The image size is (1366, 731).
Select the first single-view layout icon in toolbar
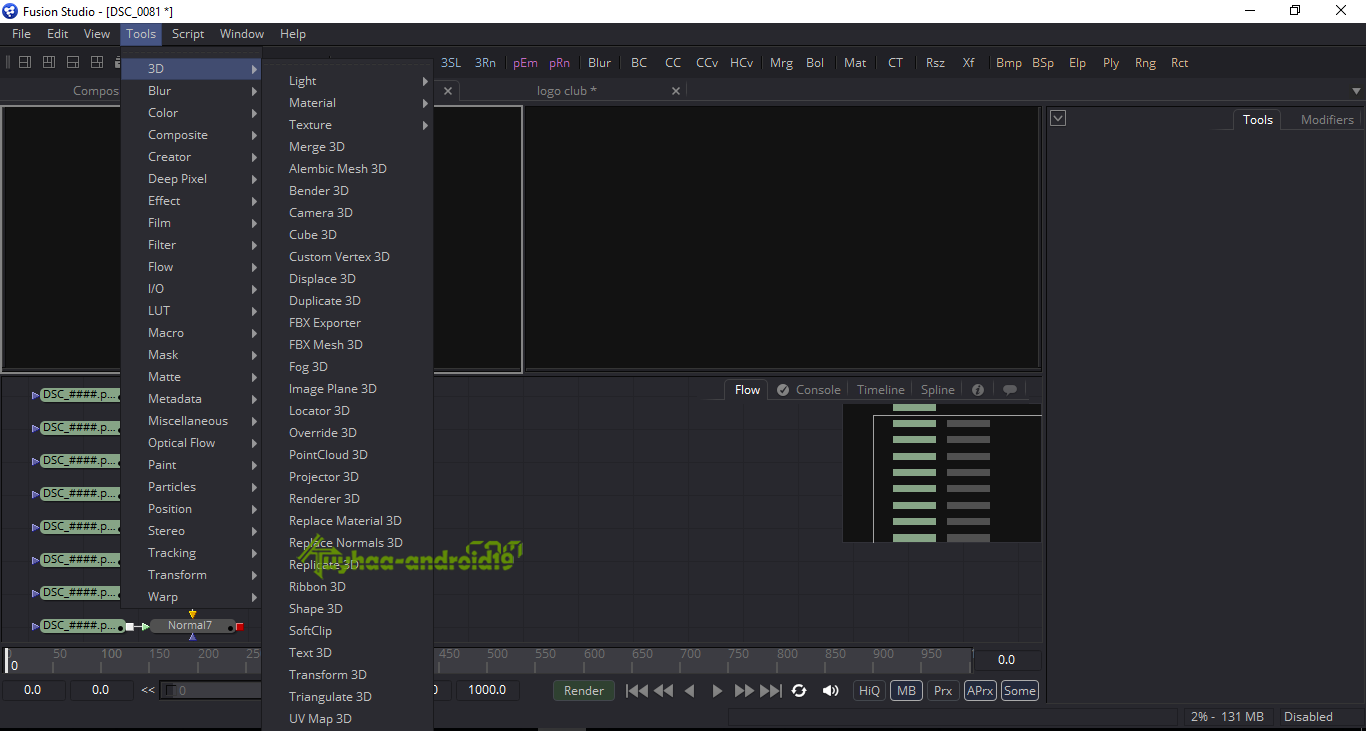25,62
